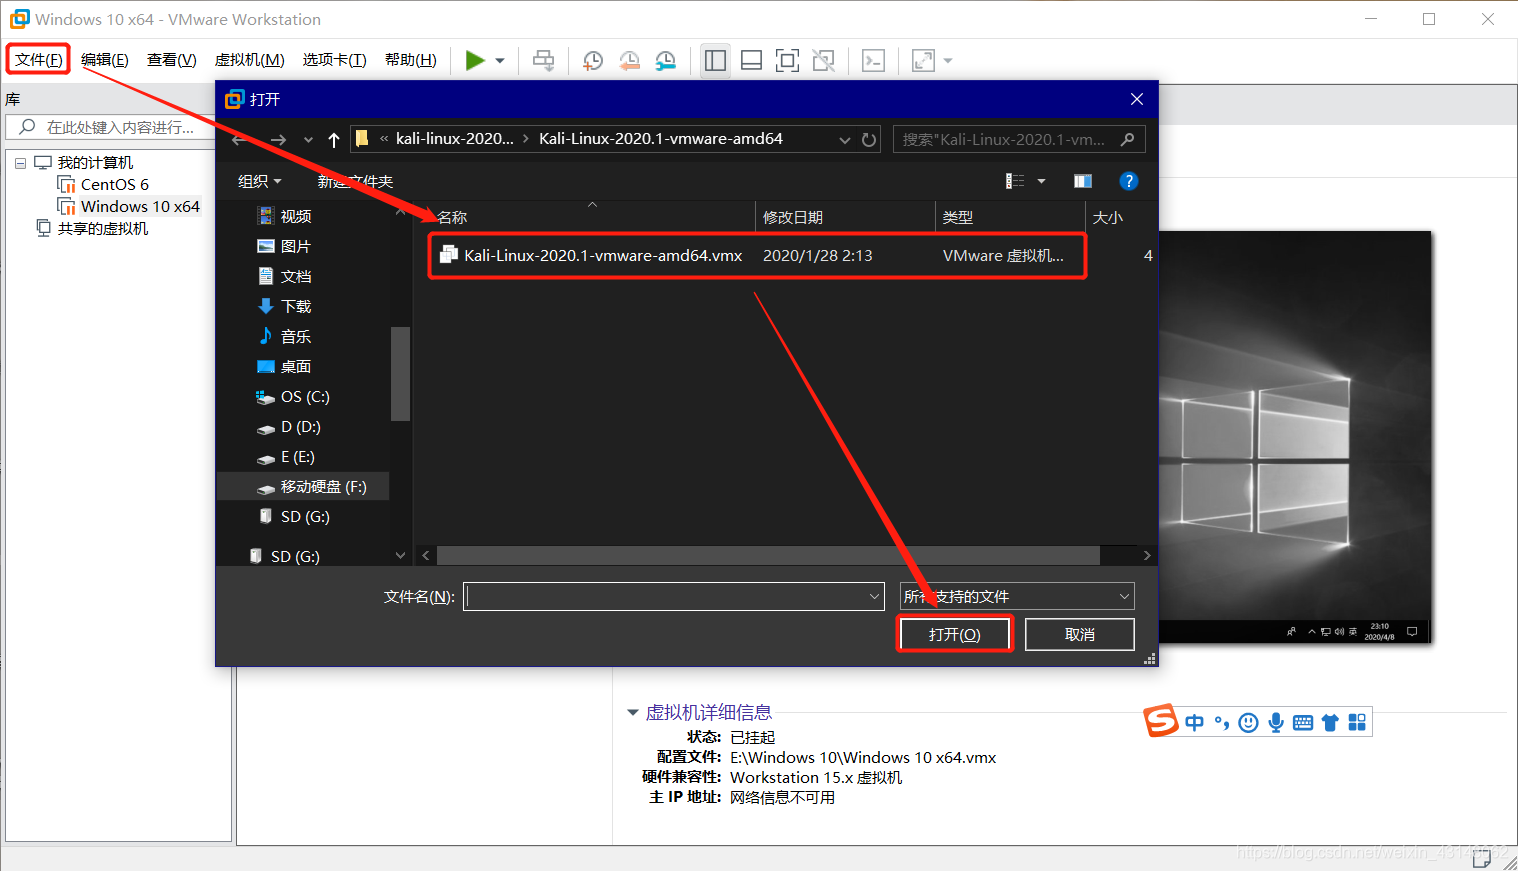Take a snapshot of the virtual machine
This screenshot has width=1518, height=871.
(x=593, y=61)
